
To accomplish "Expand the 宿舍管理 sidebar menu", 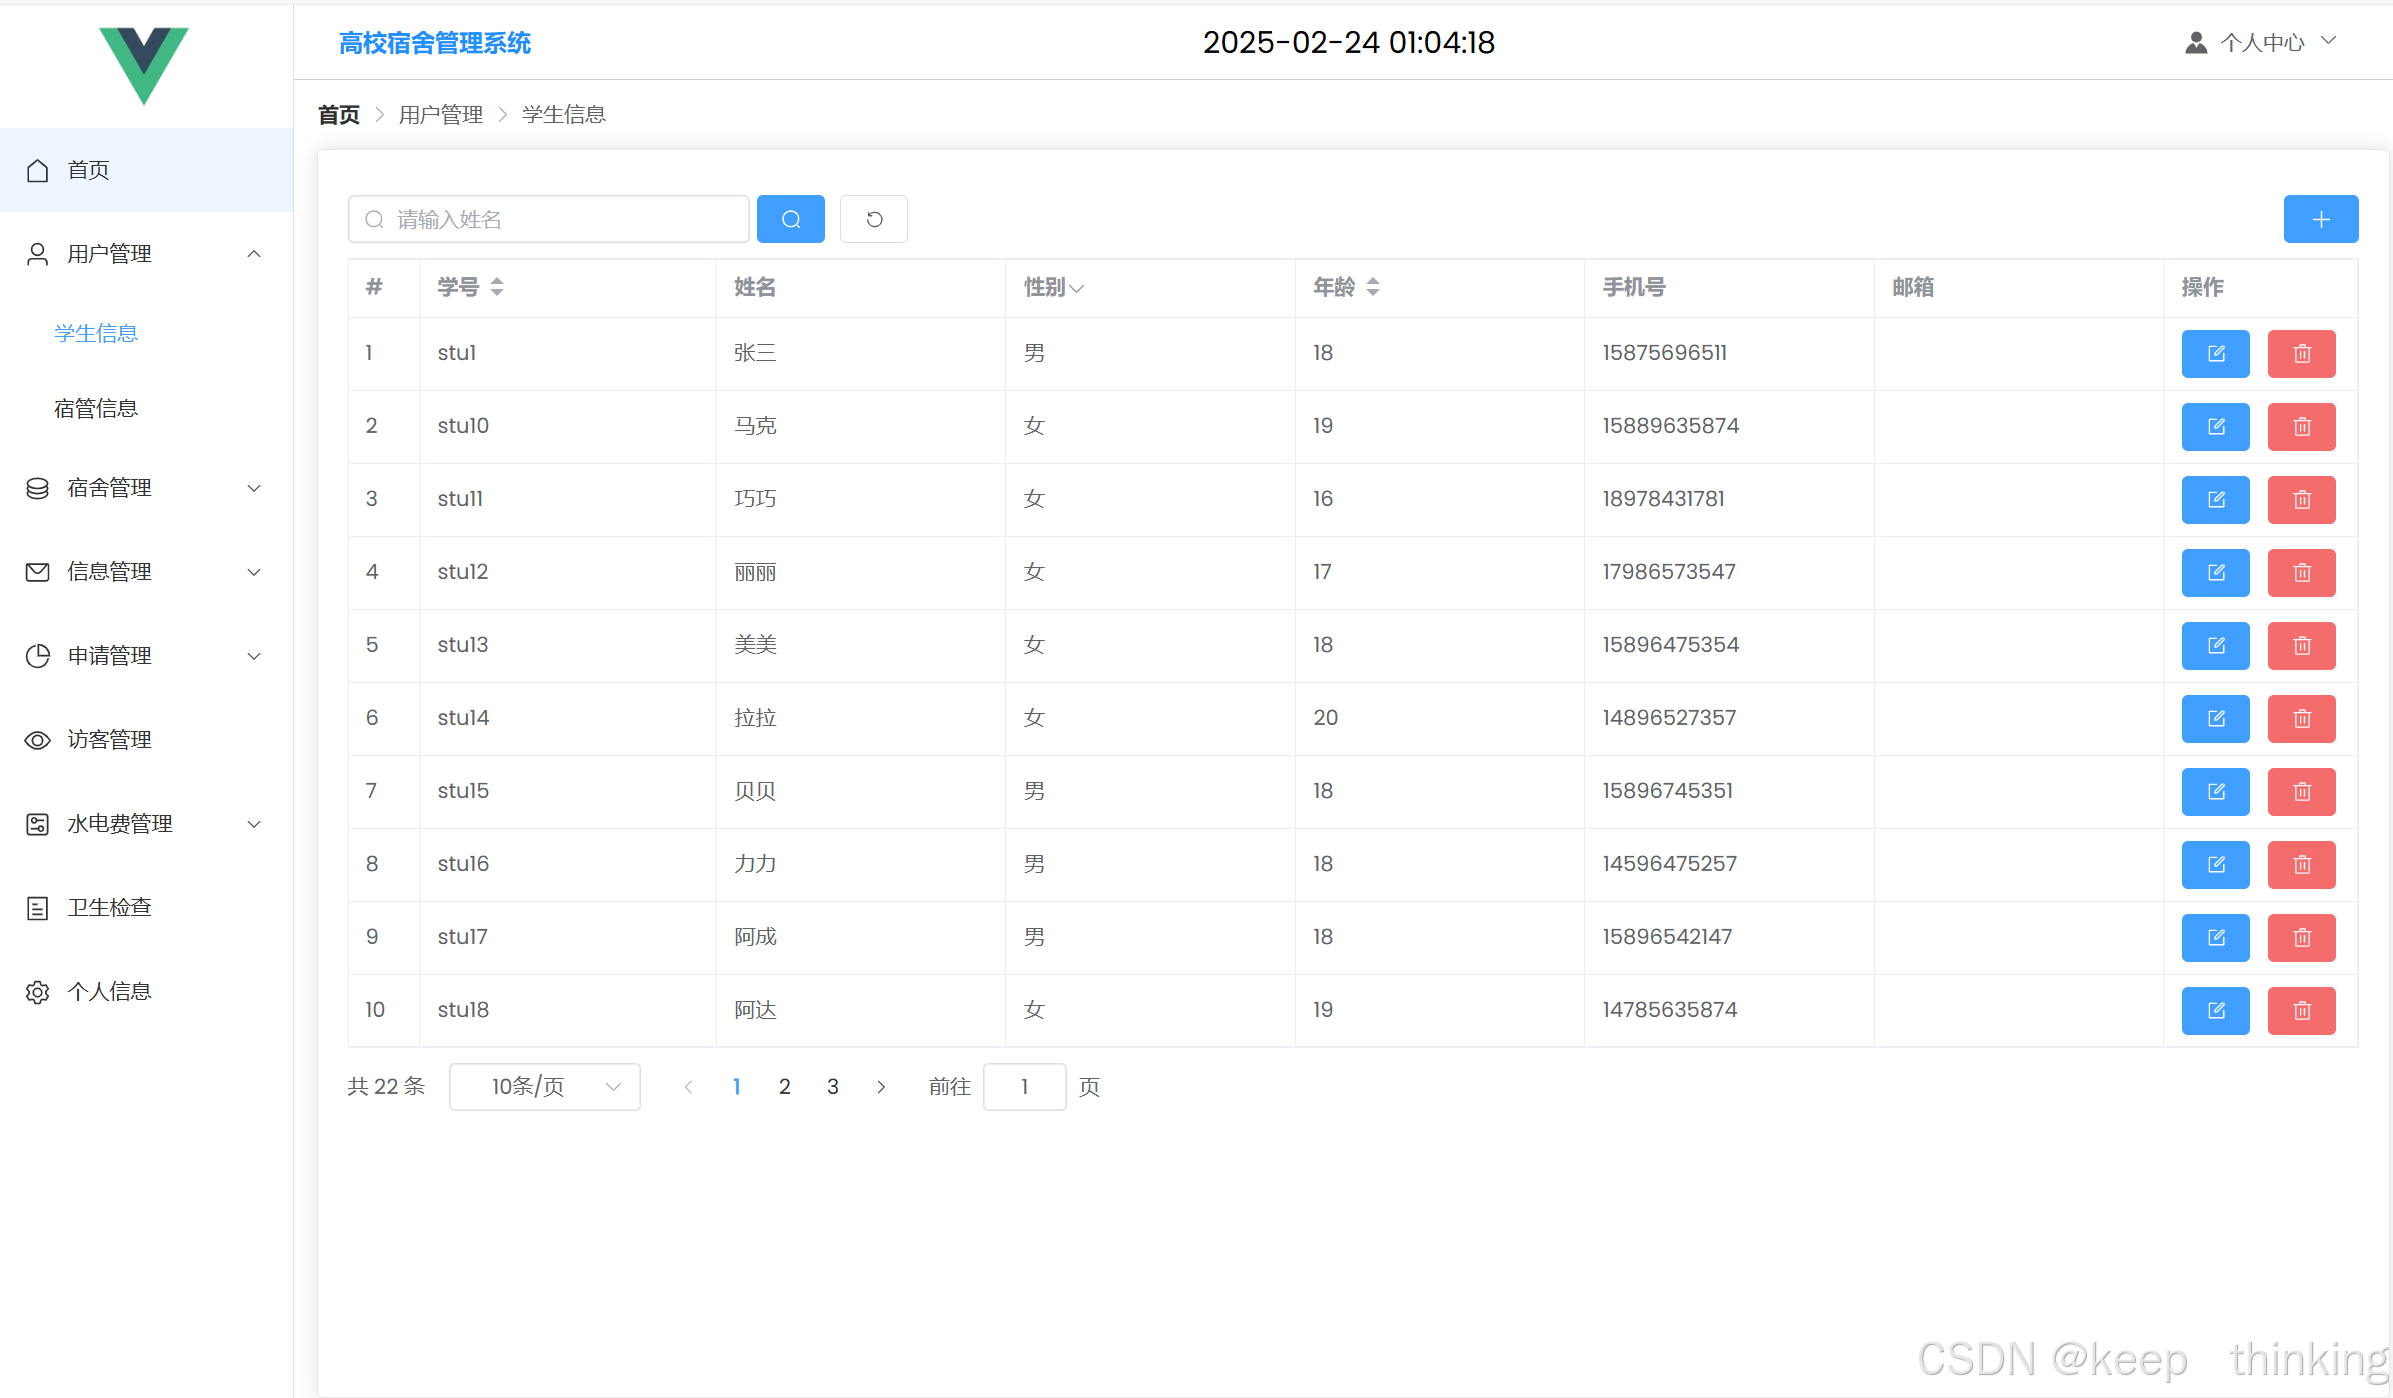I will [146, 488].
